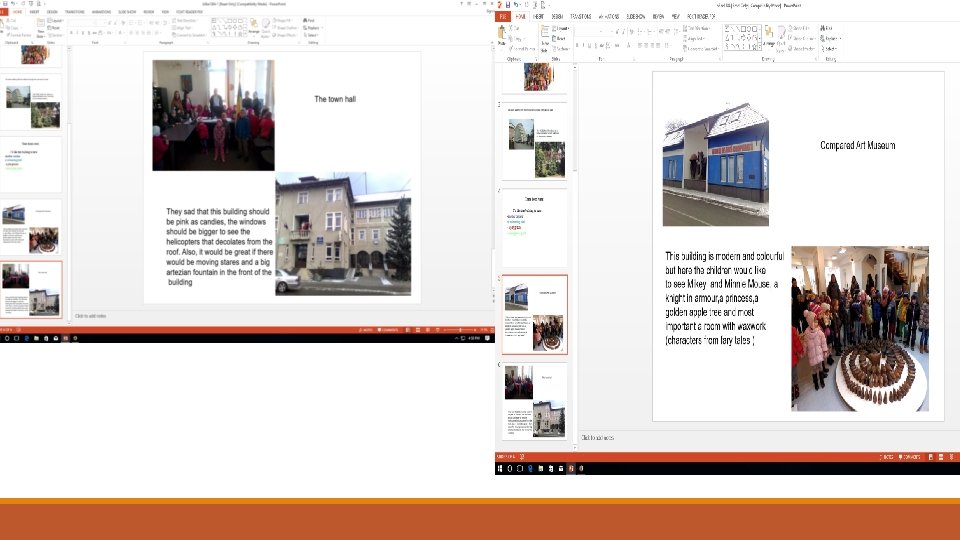Open REVIEW tab in the right PowerPoint window
960x540 pixels.
click(658, 17)
